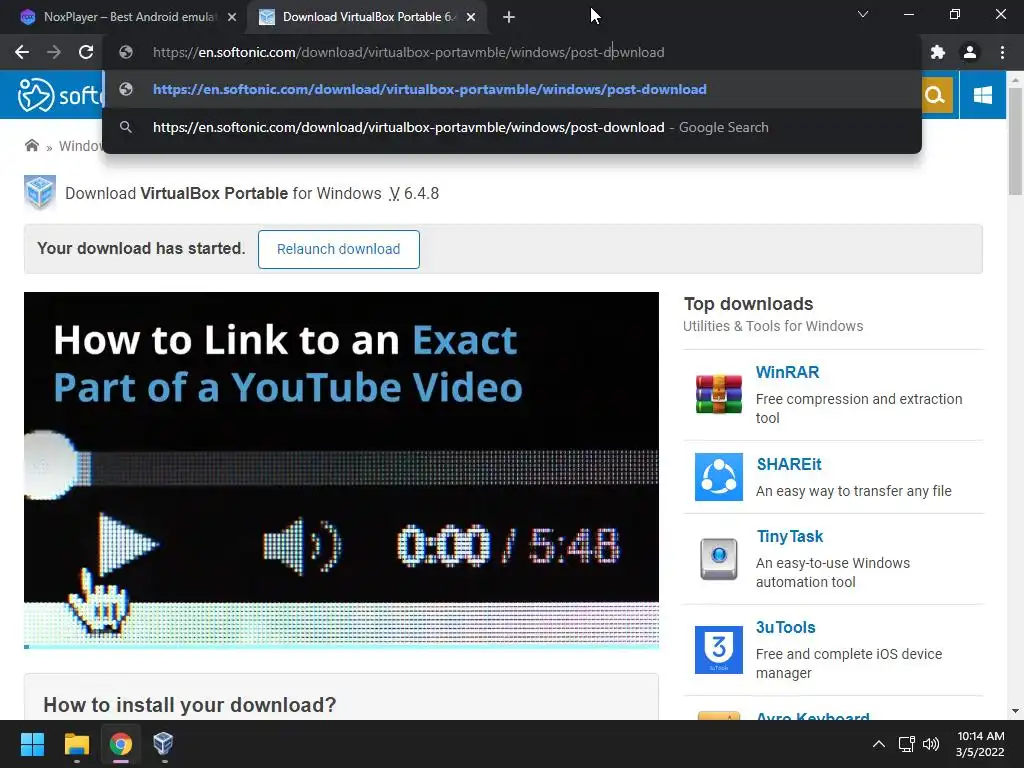Click the 'Your download has started.' text
This screenshot has height=768, width=1024.
tap(141, 248)
